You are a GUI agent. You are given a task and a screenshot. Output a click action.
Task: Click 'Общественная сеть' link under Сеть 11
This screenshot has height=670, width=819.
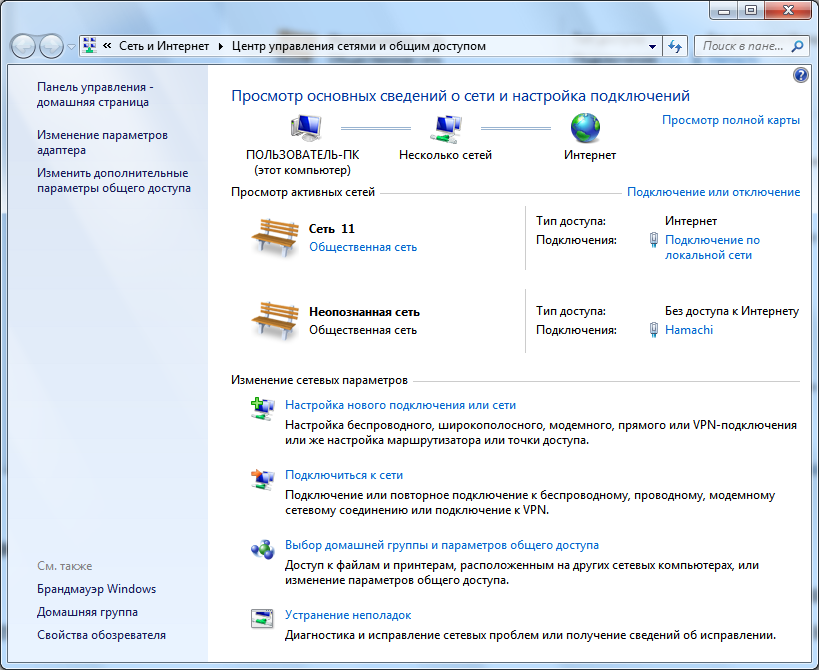tap(362, 247)
